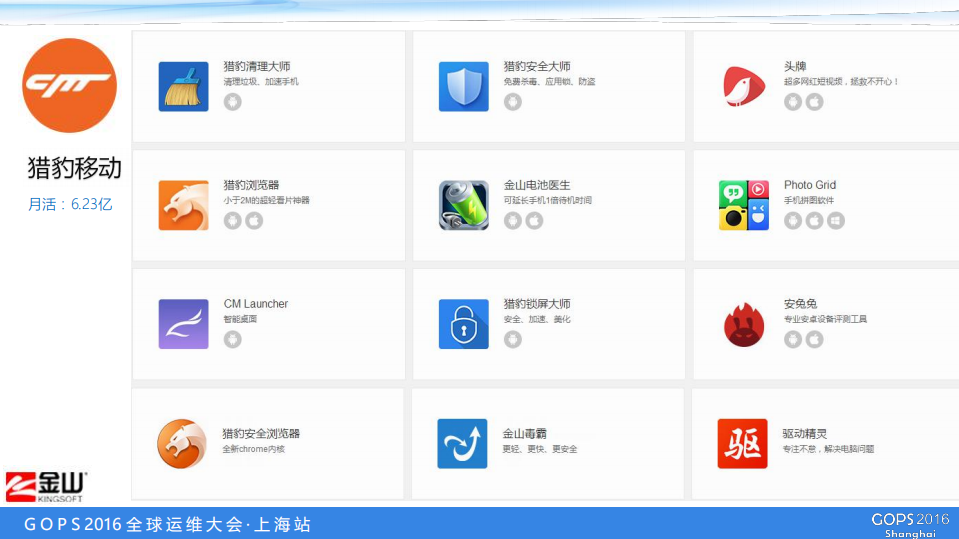Open the 猎豹安全大师 title link
This screenshot has height=539, width=959.
(x=537, y=66)
